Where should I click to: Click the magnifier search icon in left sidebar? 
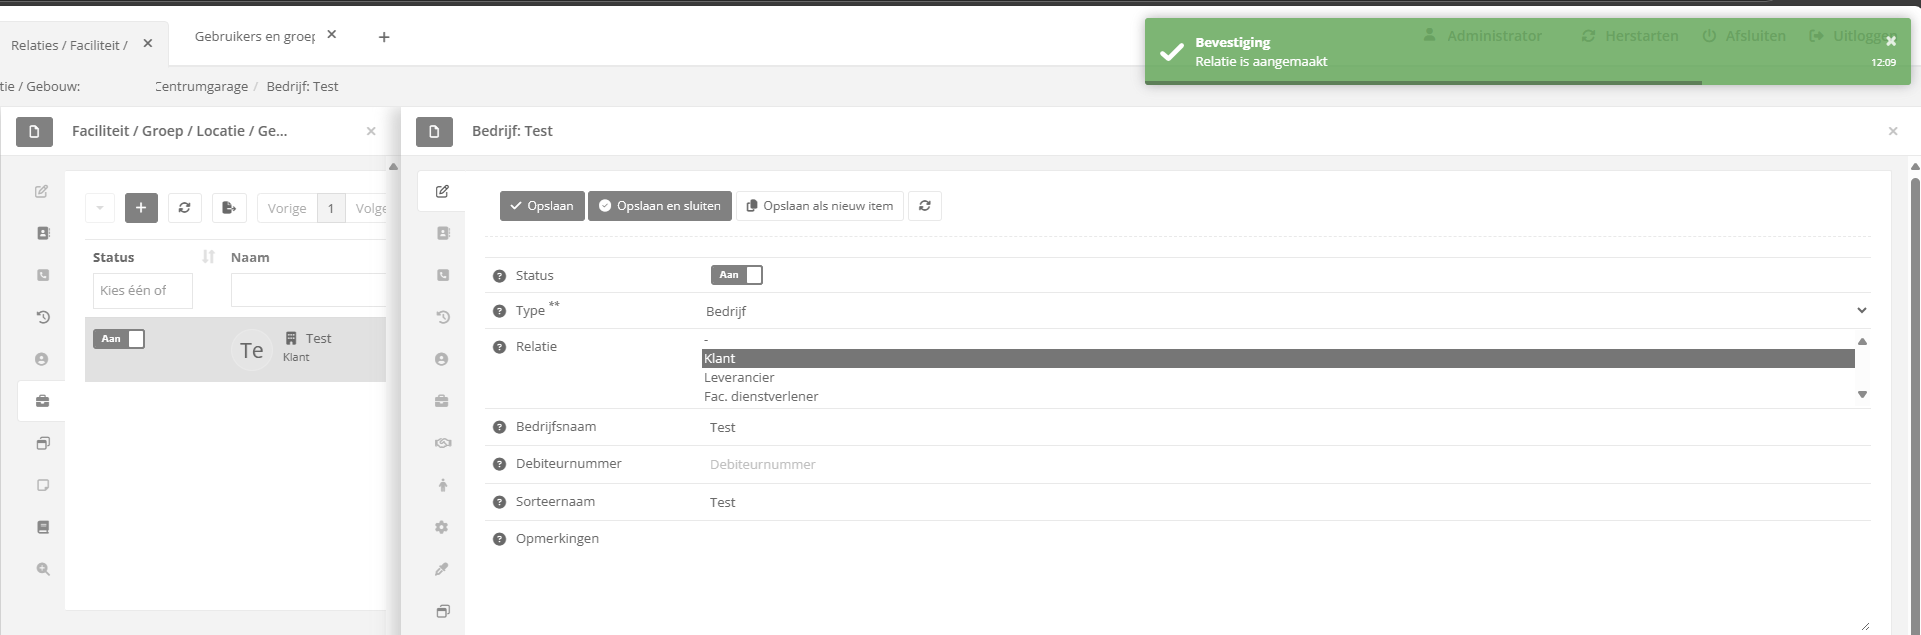(42, 569)
